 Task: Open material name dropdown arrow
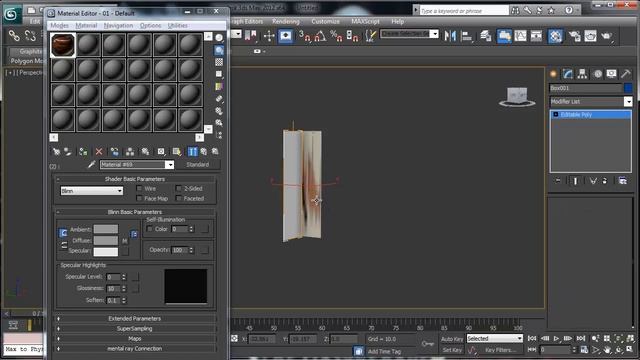pyautogui.click(x=169, y=164)
